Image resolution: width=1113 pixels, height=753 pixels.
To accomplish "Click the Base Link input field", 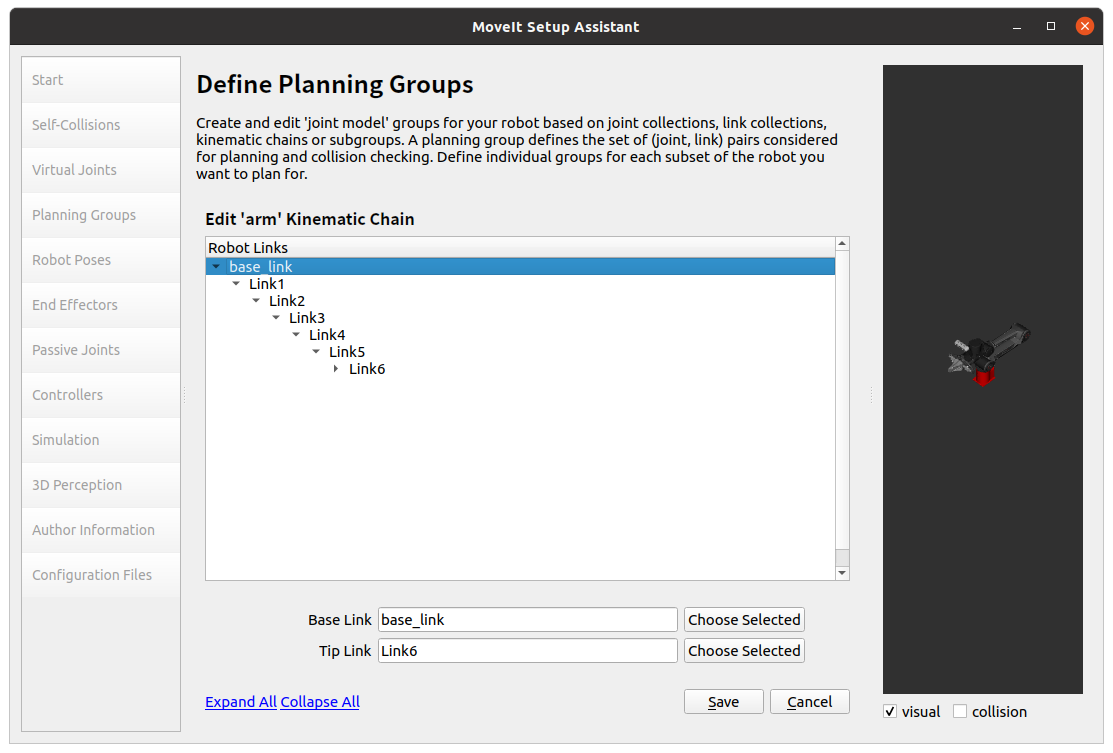I will [x=527, y=620].
